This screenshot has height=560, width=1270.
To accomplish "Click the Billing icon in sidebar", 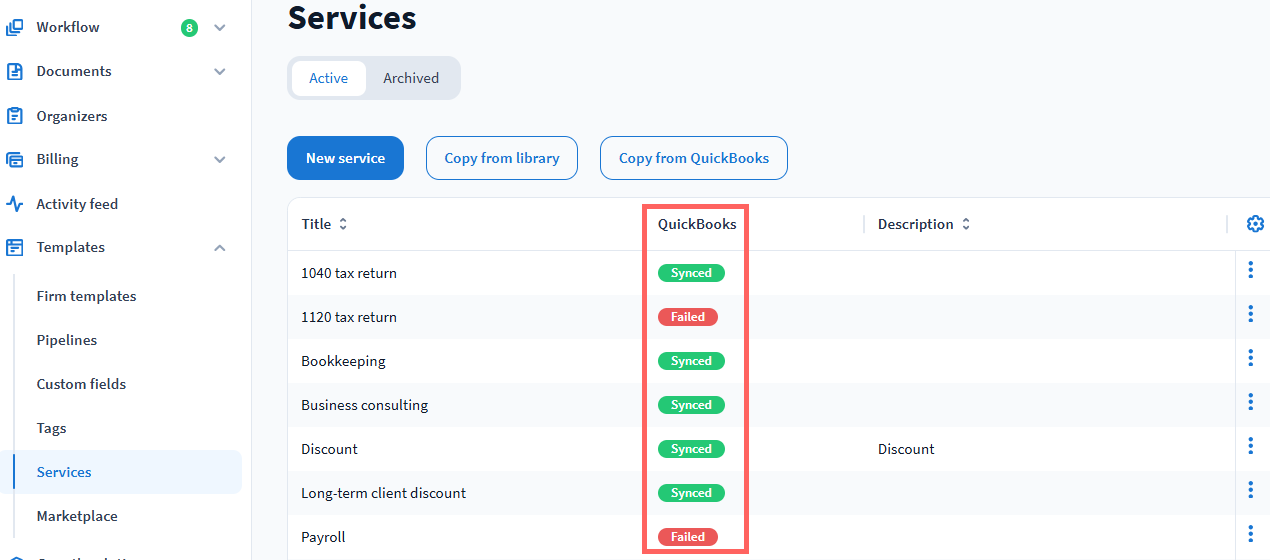I will click(14, 159).
